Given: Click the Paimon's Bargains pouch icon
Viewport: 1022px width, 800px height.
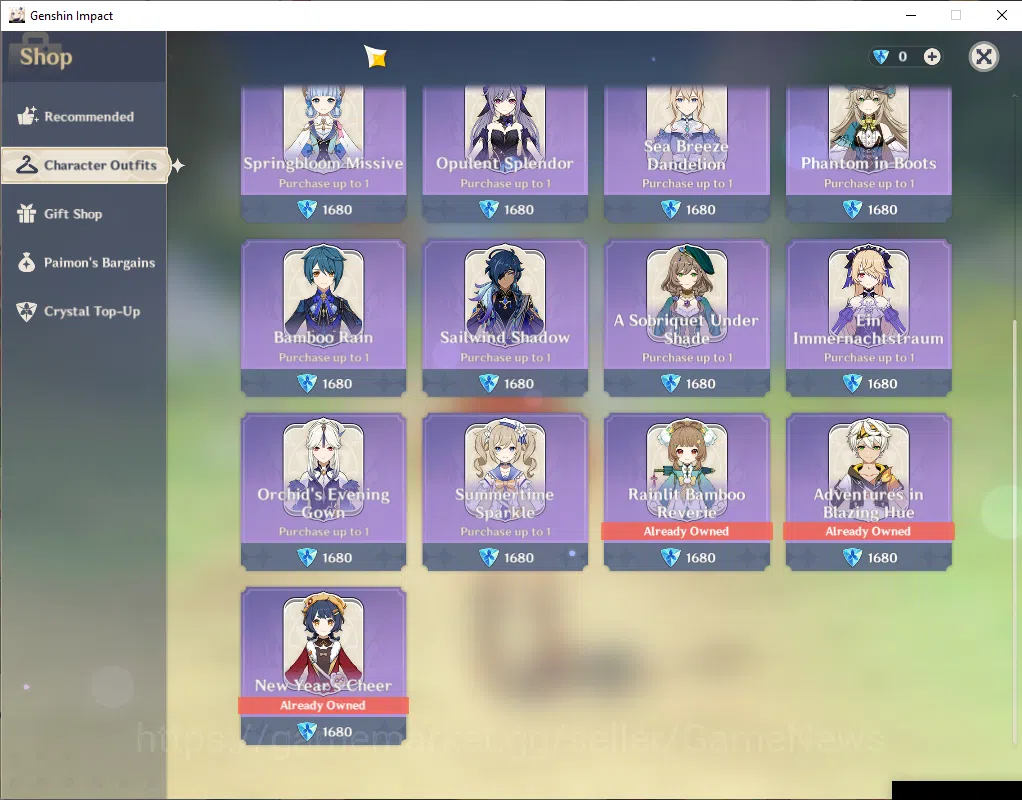Looking at the screenshot, I should [27, 262].
